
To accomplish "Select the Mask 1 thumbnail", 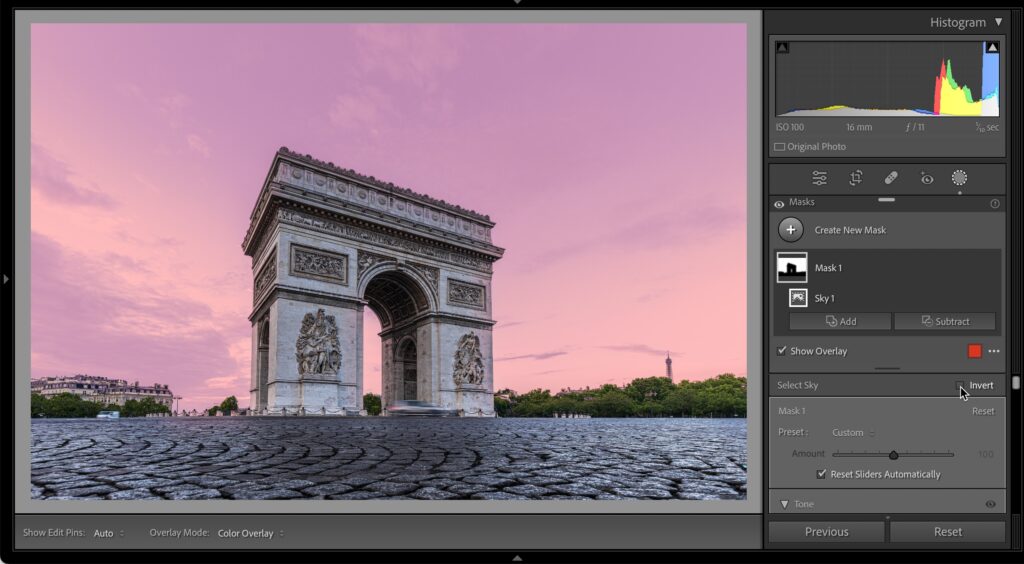I will click(x=792, y=267).
